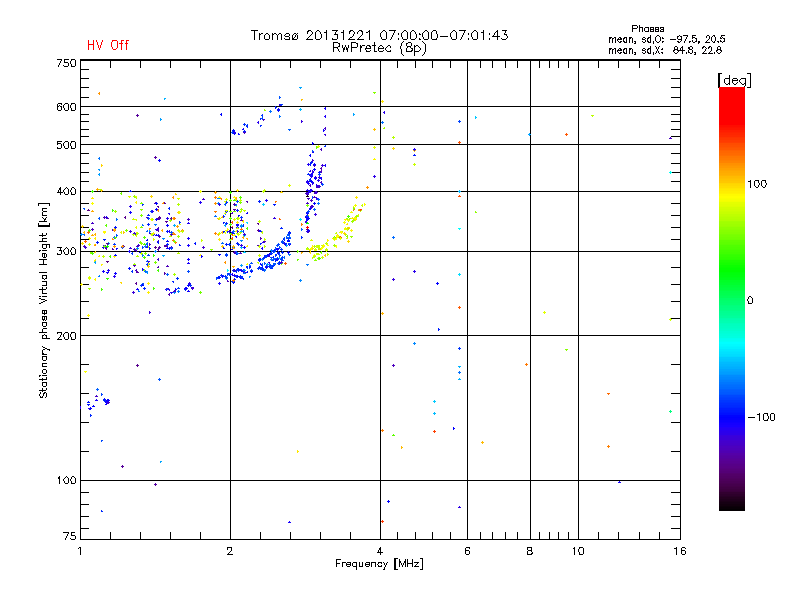Click the RwPretec (8p) subtitle
The image size is (800, 600).
click(x=379, y=48)
